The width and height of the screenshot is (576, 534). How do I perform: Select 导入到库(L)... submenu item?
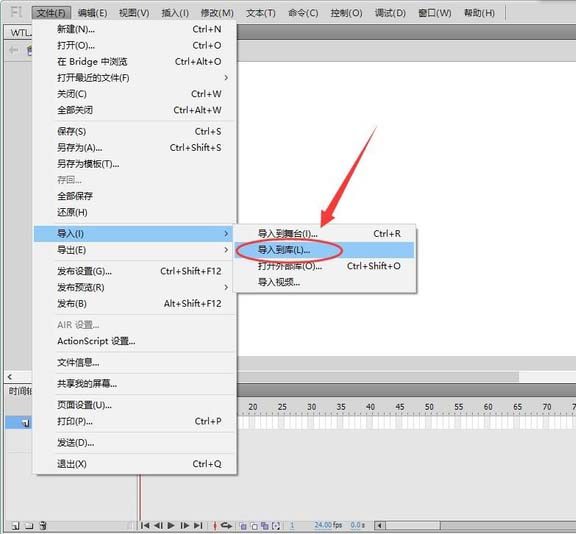tap(325, 250)
